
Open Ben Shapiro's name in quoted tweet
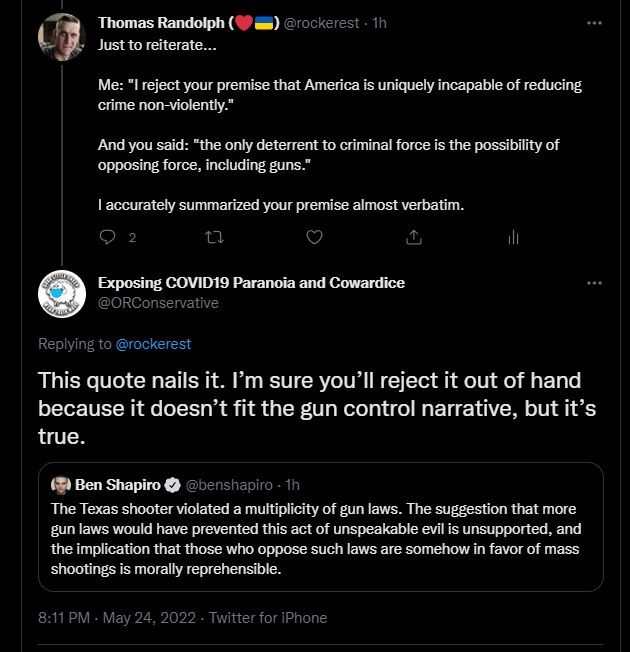pos(118,485)
